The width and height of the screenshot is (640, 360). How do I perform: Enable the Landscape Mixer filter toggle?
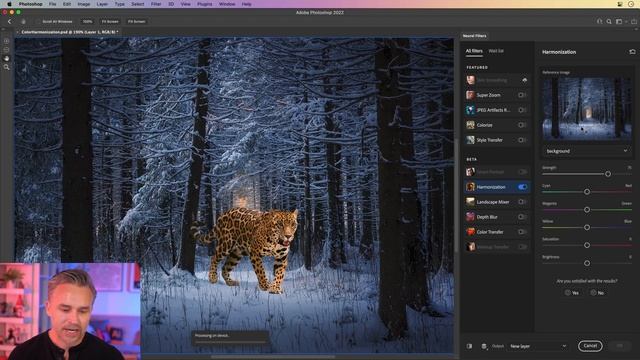[522, 202]
